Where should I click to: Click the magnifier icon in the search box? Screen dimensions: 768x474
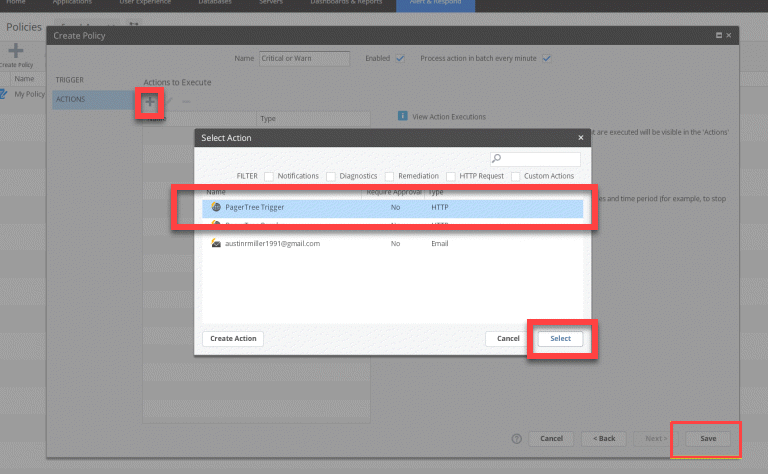[497, 159]
